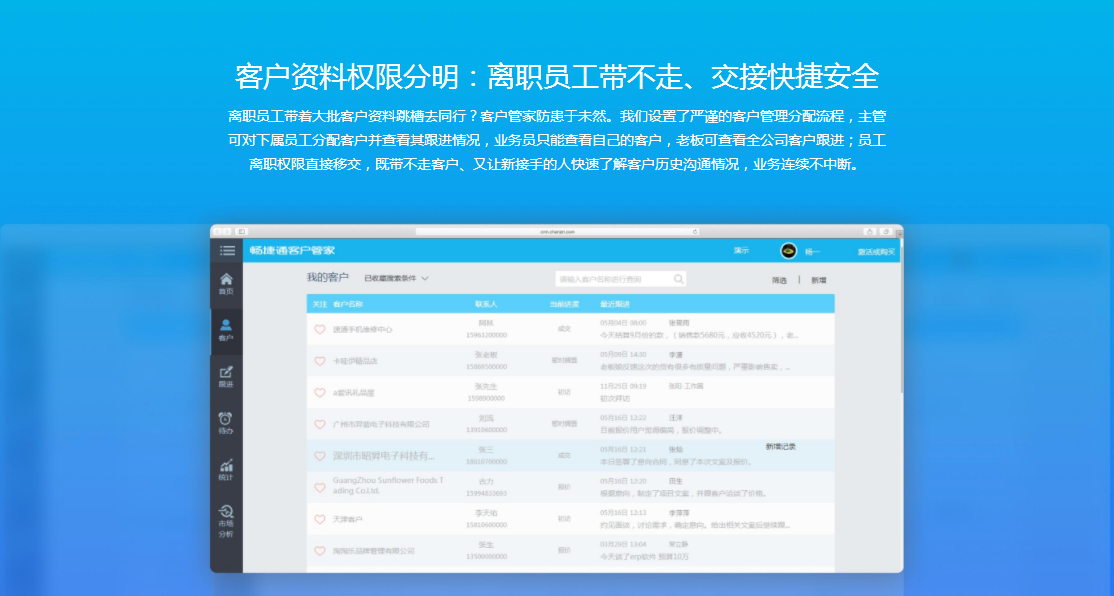
Task: Click 新增记录 on the highlighted customer row
Action: [x=780, y=447]
